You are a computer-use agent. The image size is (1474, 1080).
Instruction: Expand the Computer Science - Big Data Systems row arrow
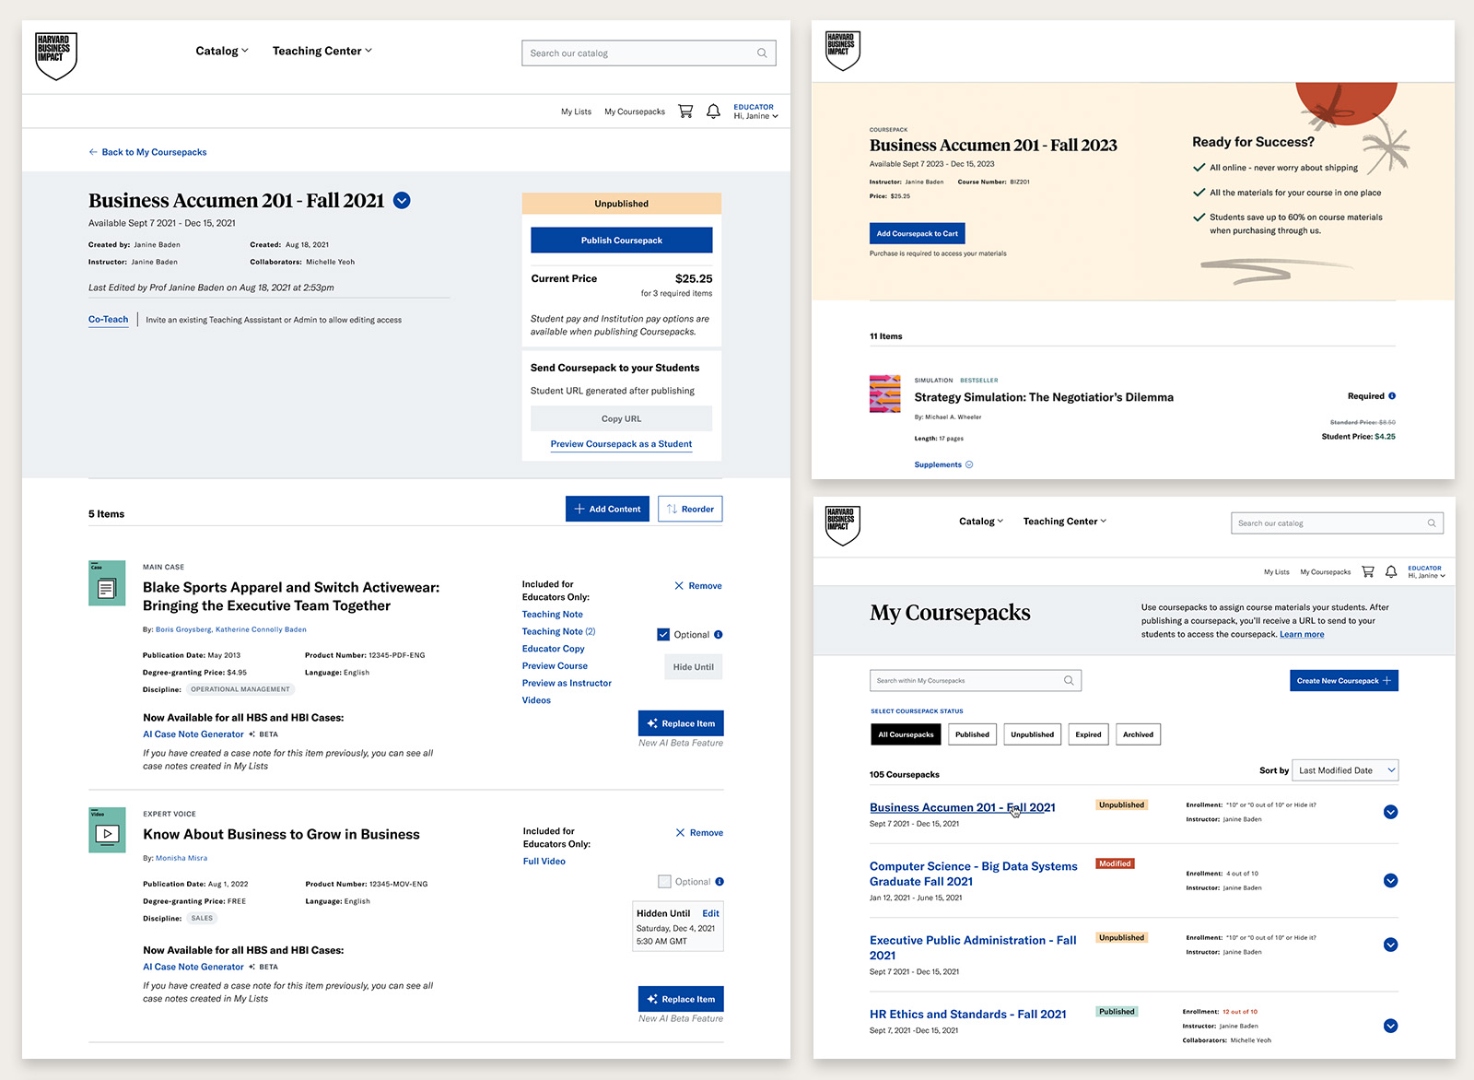coord(1391,881)
